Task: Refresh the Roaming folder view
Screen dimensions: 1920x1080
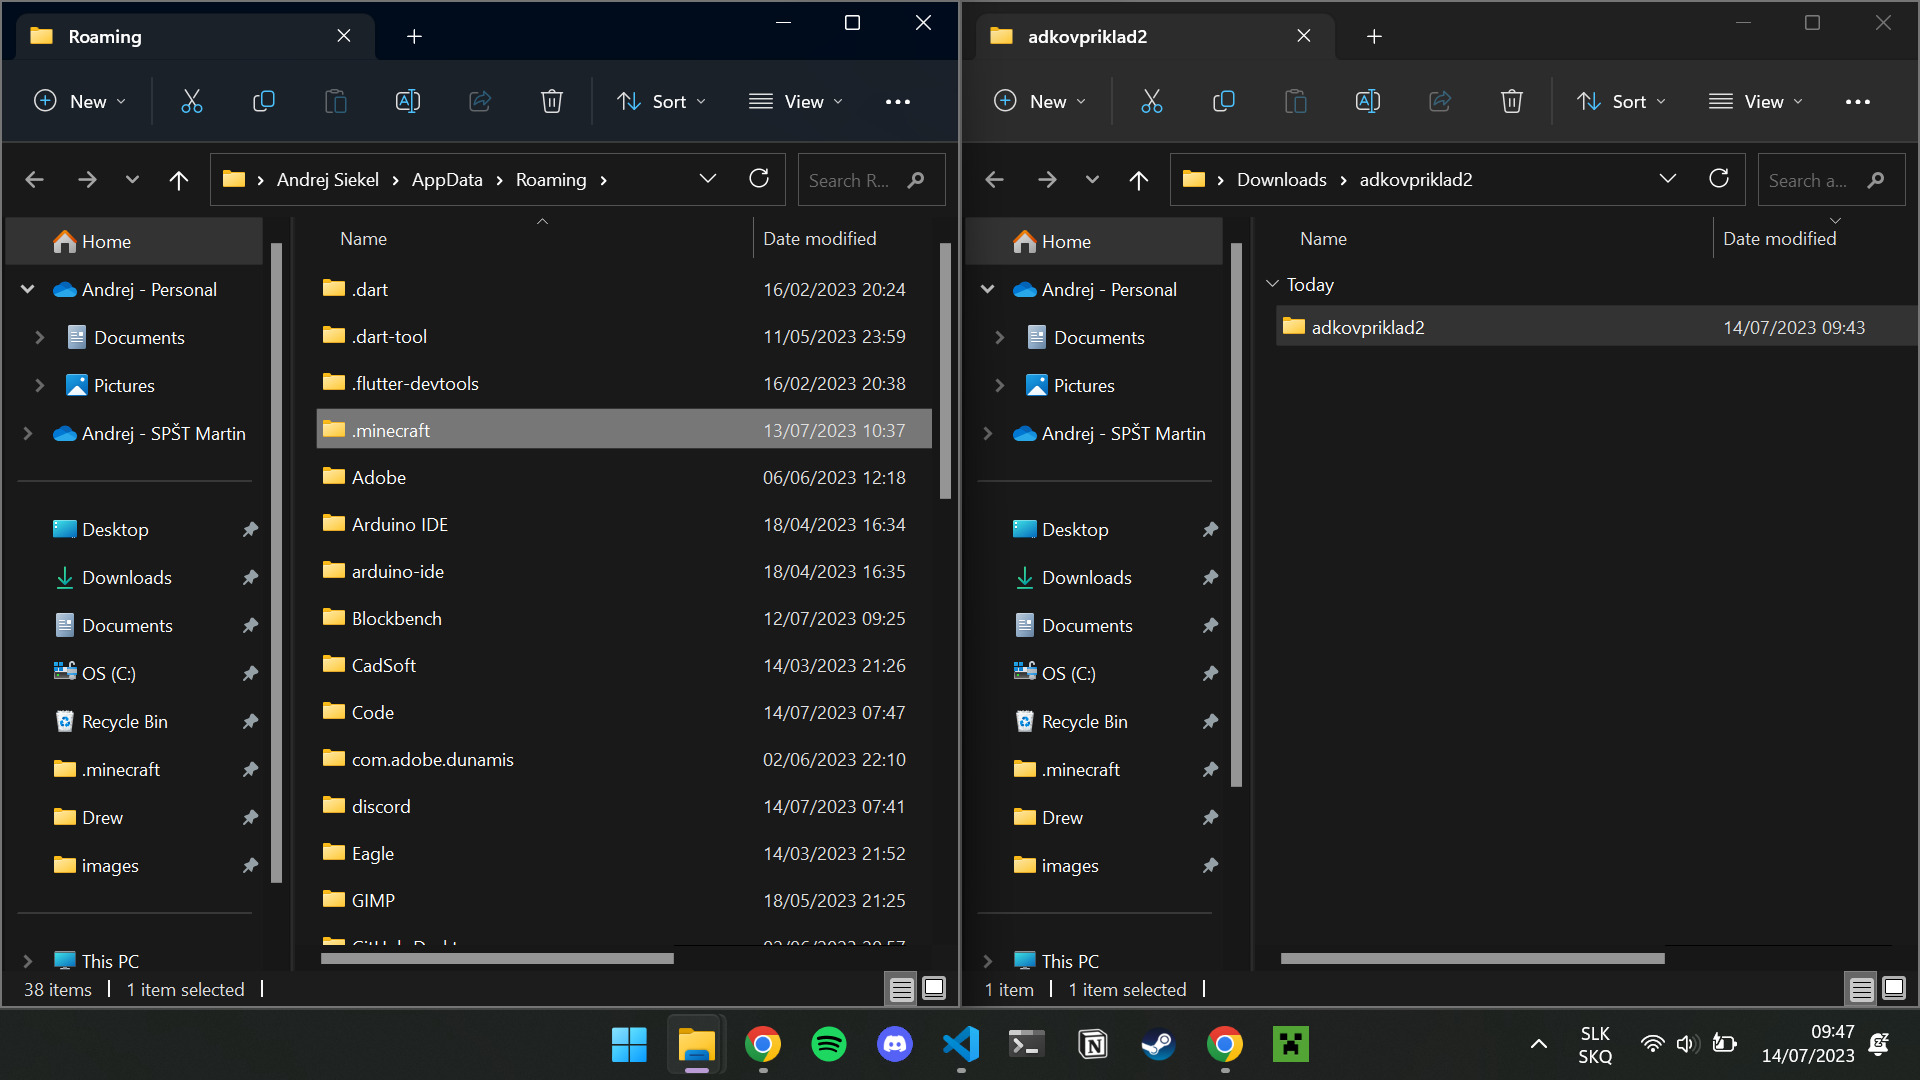Action: coord(759,179)
